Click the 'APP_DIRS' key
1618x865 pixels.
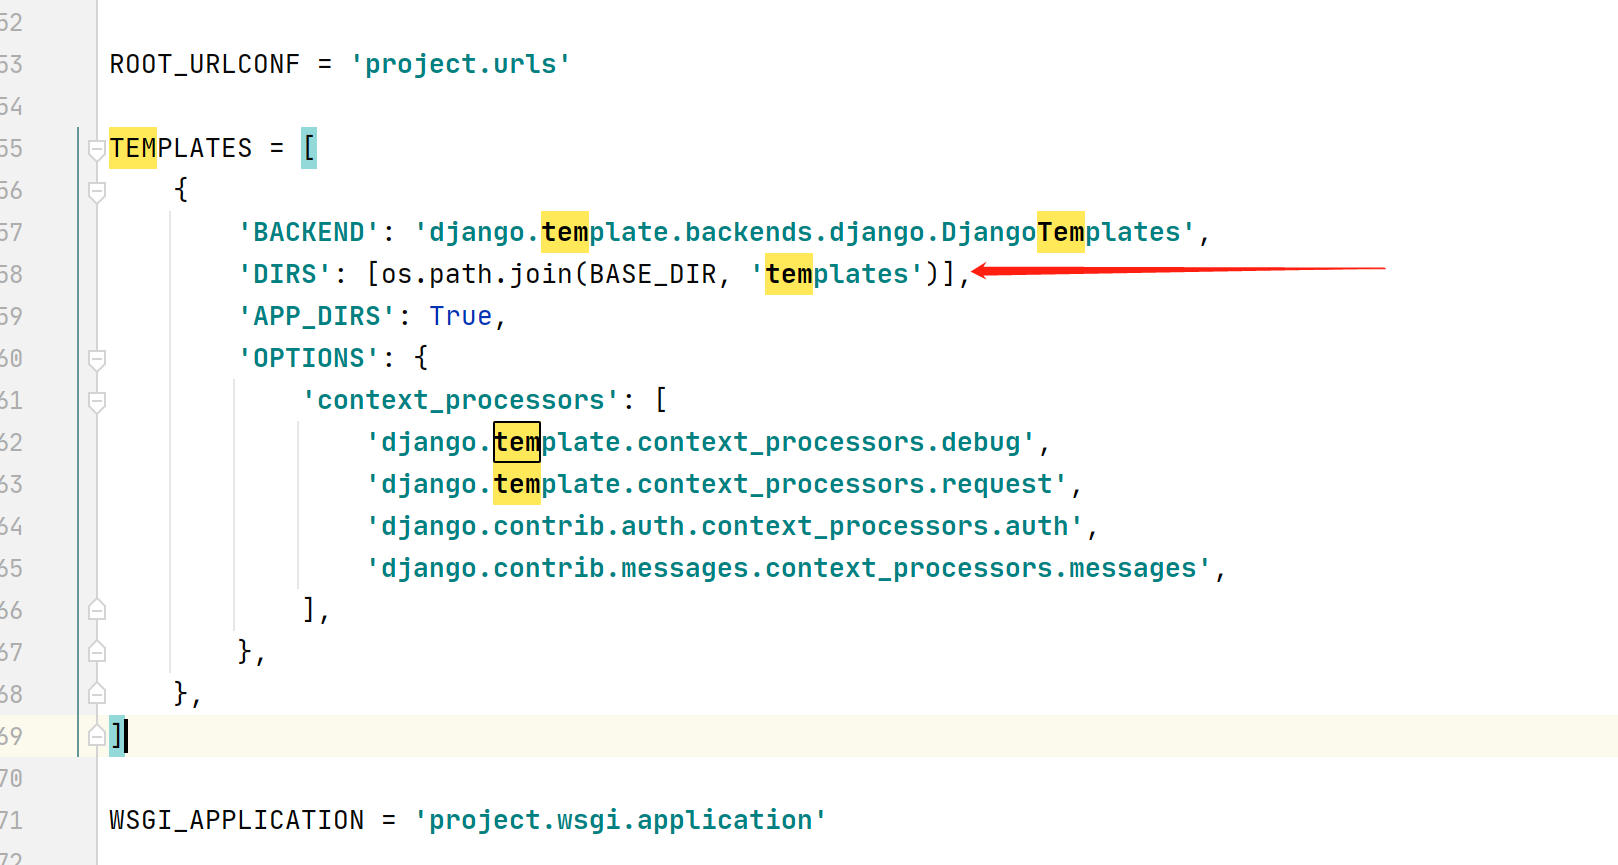(317, 316)
